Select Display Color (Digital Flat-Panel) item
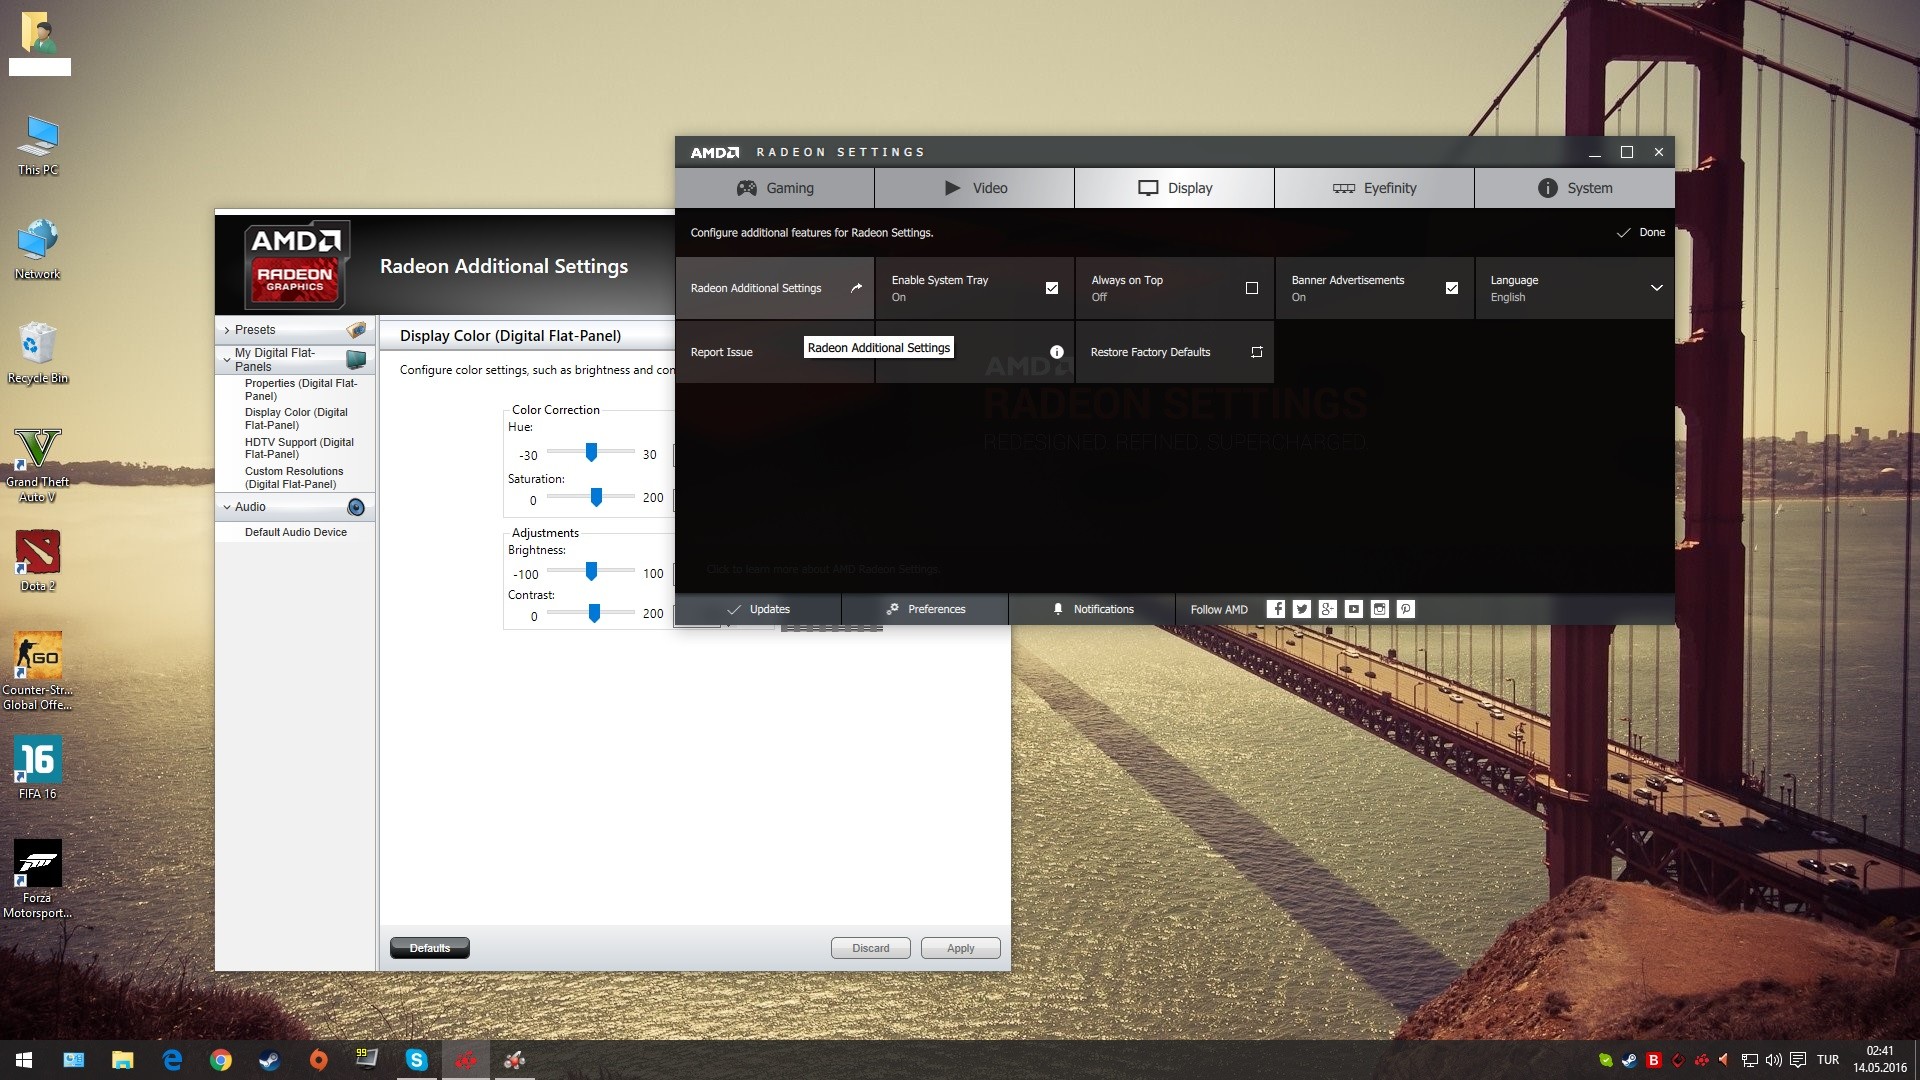Viewport: 1920px width, 1080px height. 297,419
